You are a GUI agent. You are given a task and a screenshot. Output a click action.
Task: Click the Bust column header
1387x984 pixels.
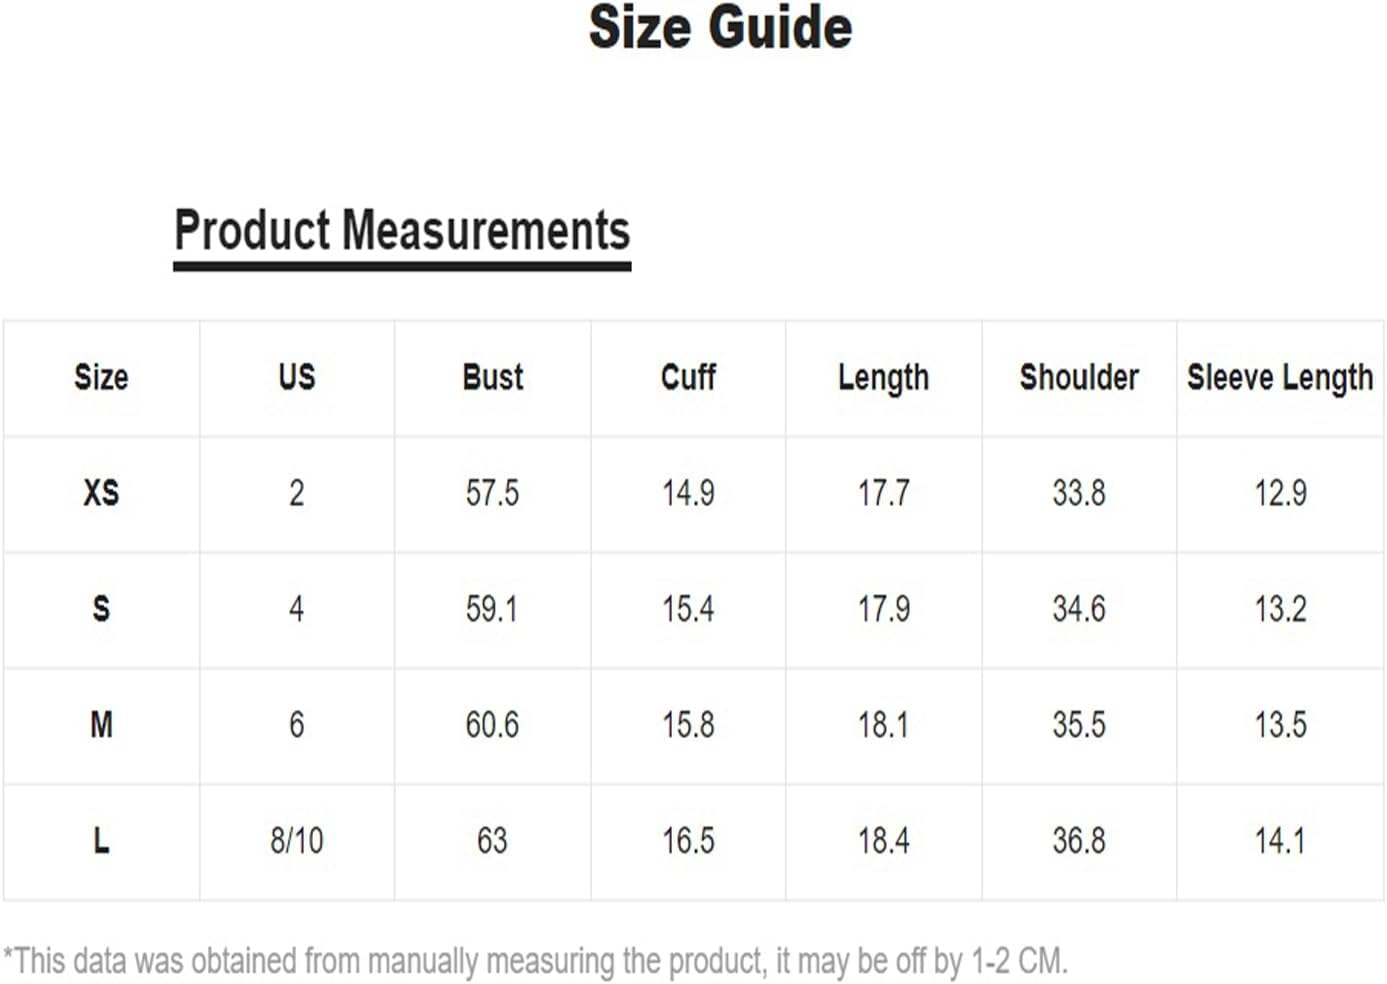click(x=492, y=377)
